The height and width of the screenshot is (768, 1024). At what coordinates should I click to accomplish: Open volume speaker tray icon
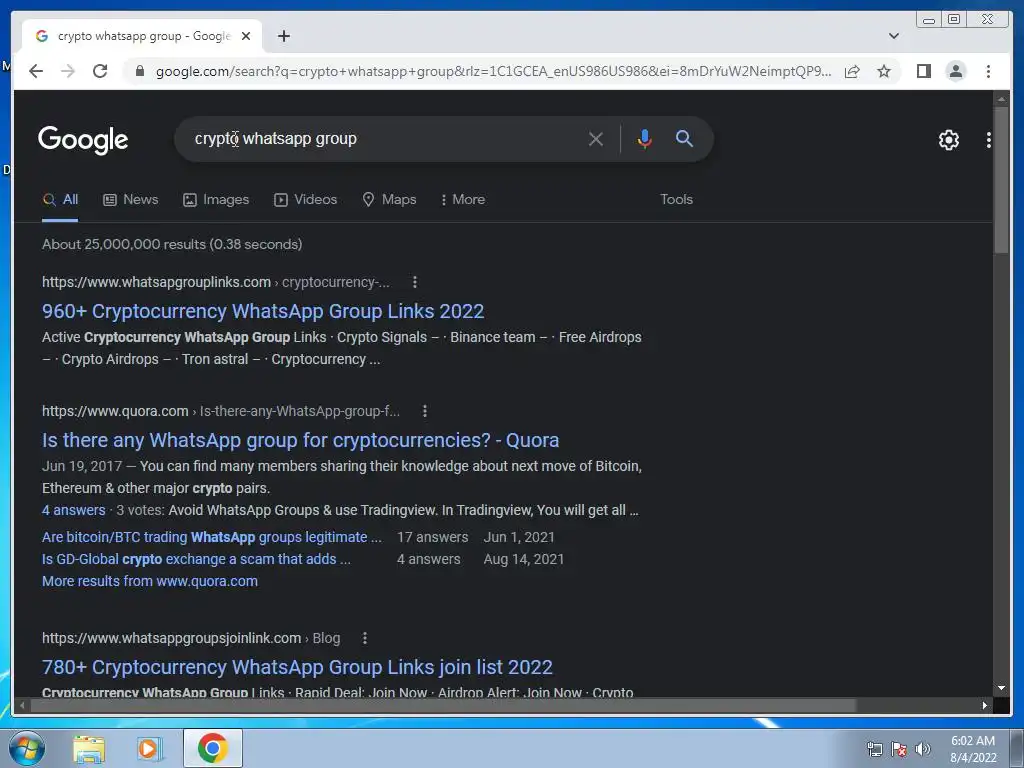(x=922, y=749)
